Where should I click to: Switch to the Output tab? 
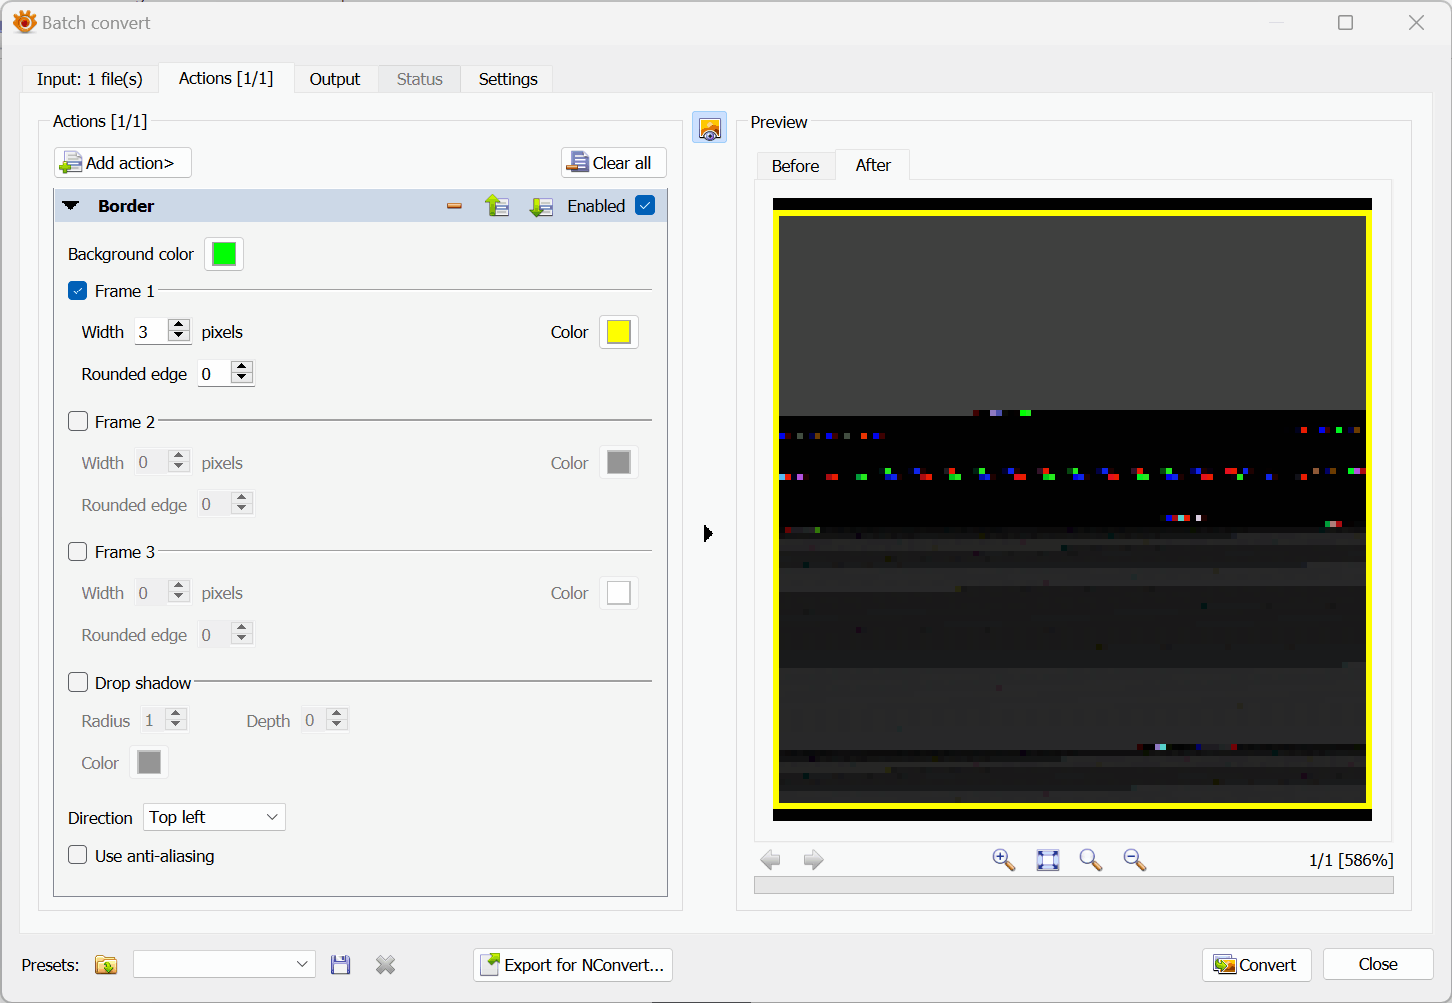[x=334, y=79]
